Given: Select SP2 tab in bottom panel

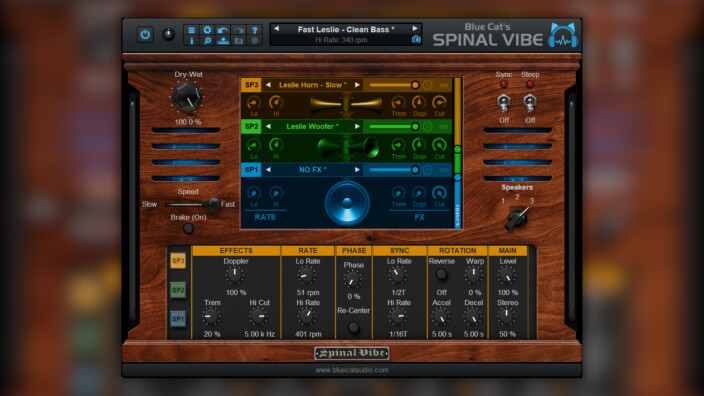Looking at the screenshot, I should pyautogui.click(x=178, y=290).
